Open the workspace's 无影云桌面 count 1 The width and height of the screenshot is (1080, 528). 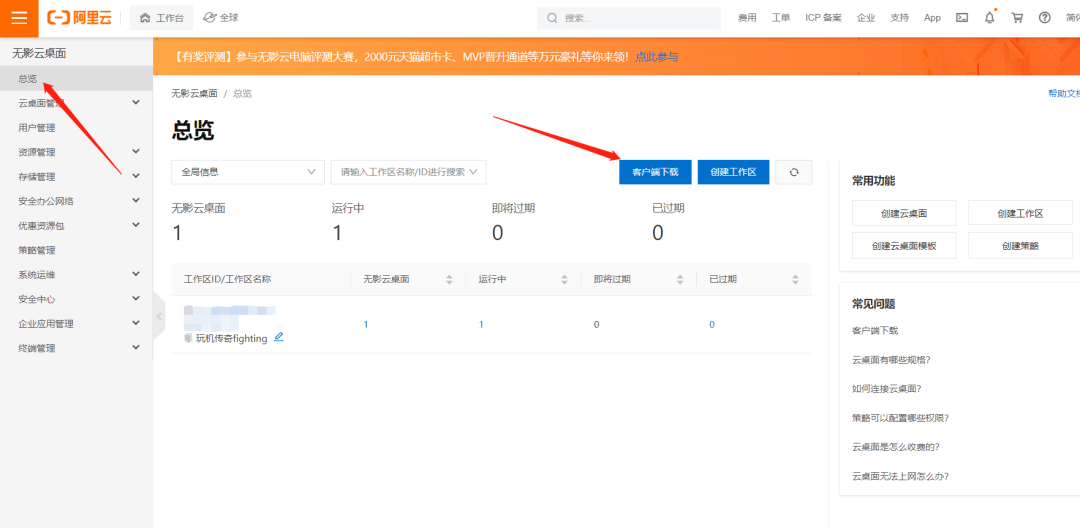[366, 324]
